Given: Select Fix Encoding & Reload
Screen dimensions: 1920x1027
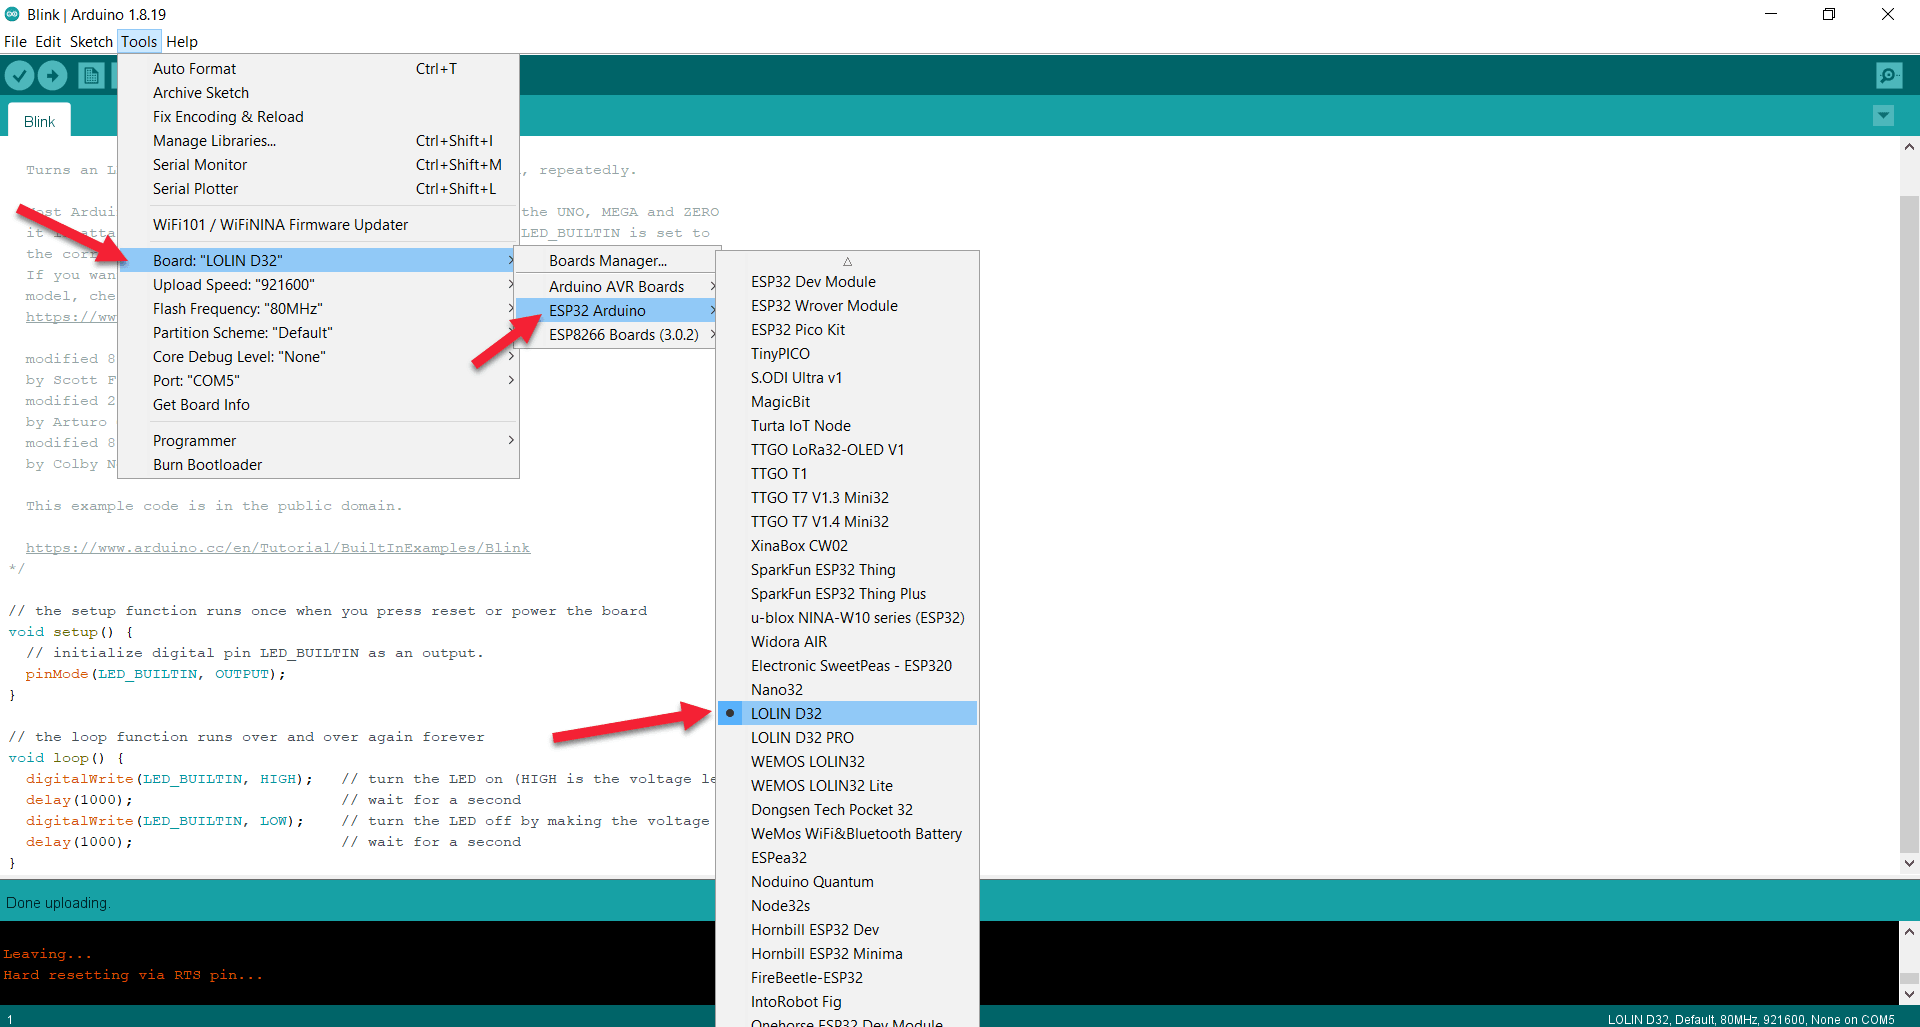Looking at the screenshot, I should coord(318,117).
